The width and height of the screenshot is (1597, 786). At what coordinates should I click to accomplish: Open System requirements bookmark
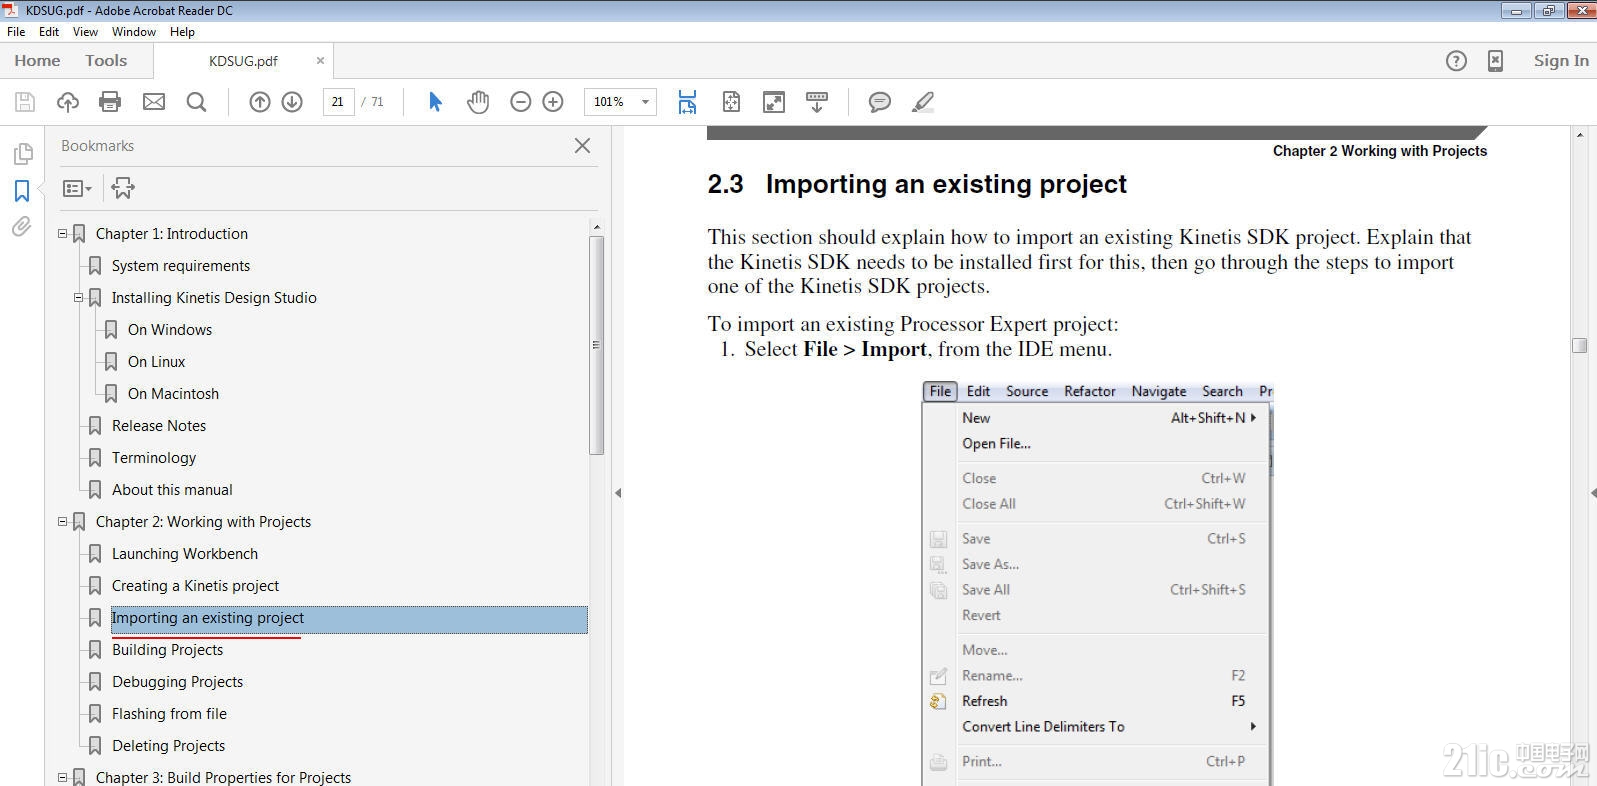181,266
